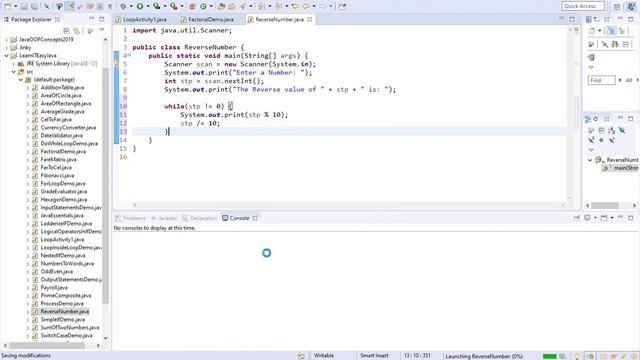Click the Open Type toolbar icon
Screen dimensions: 640x360
click(222, 6)
